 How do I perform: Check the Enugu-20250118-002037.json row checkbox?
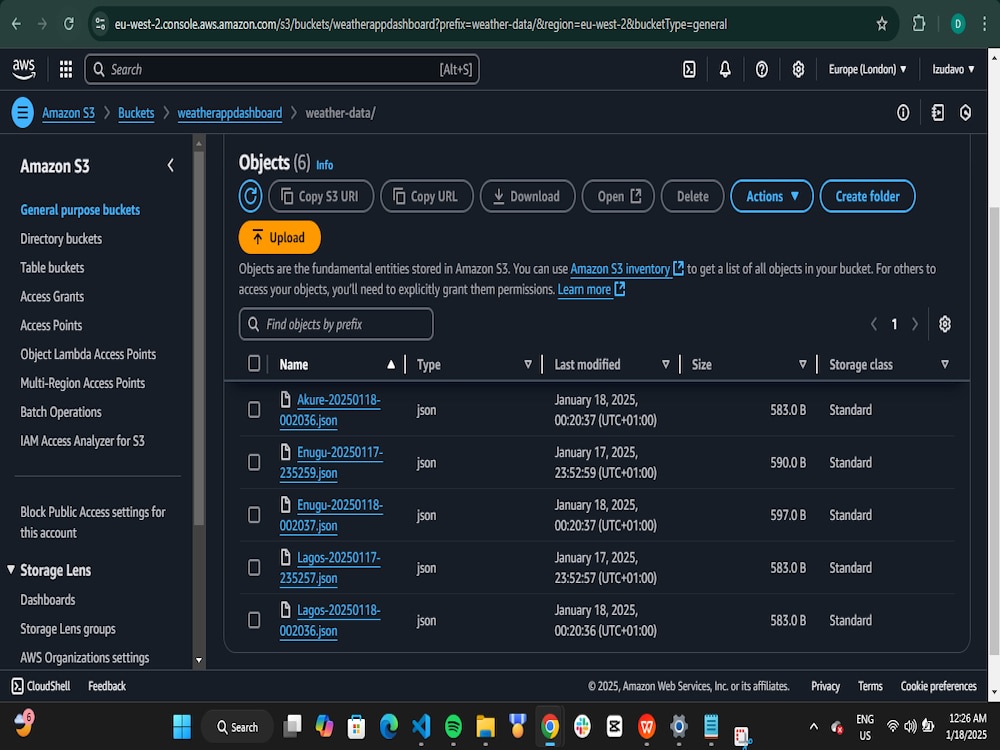point(254,515)
